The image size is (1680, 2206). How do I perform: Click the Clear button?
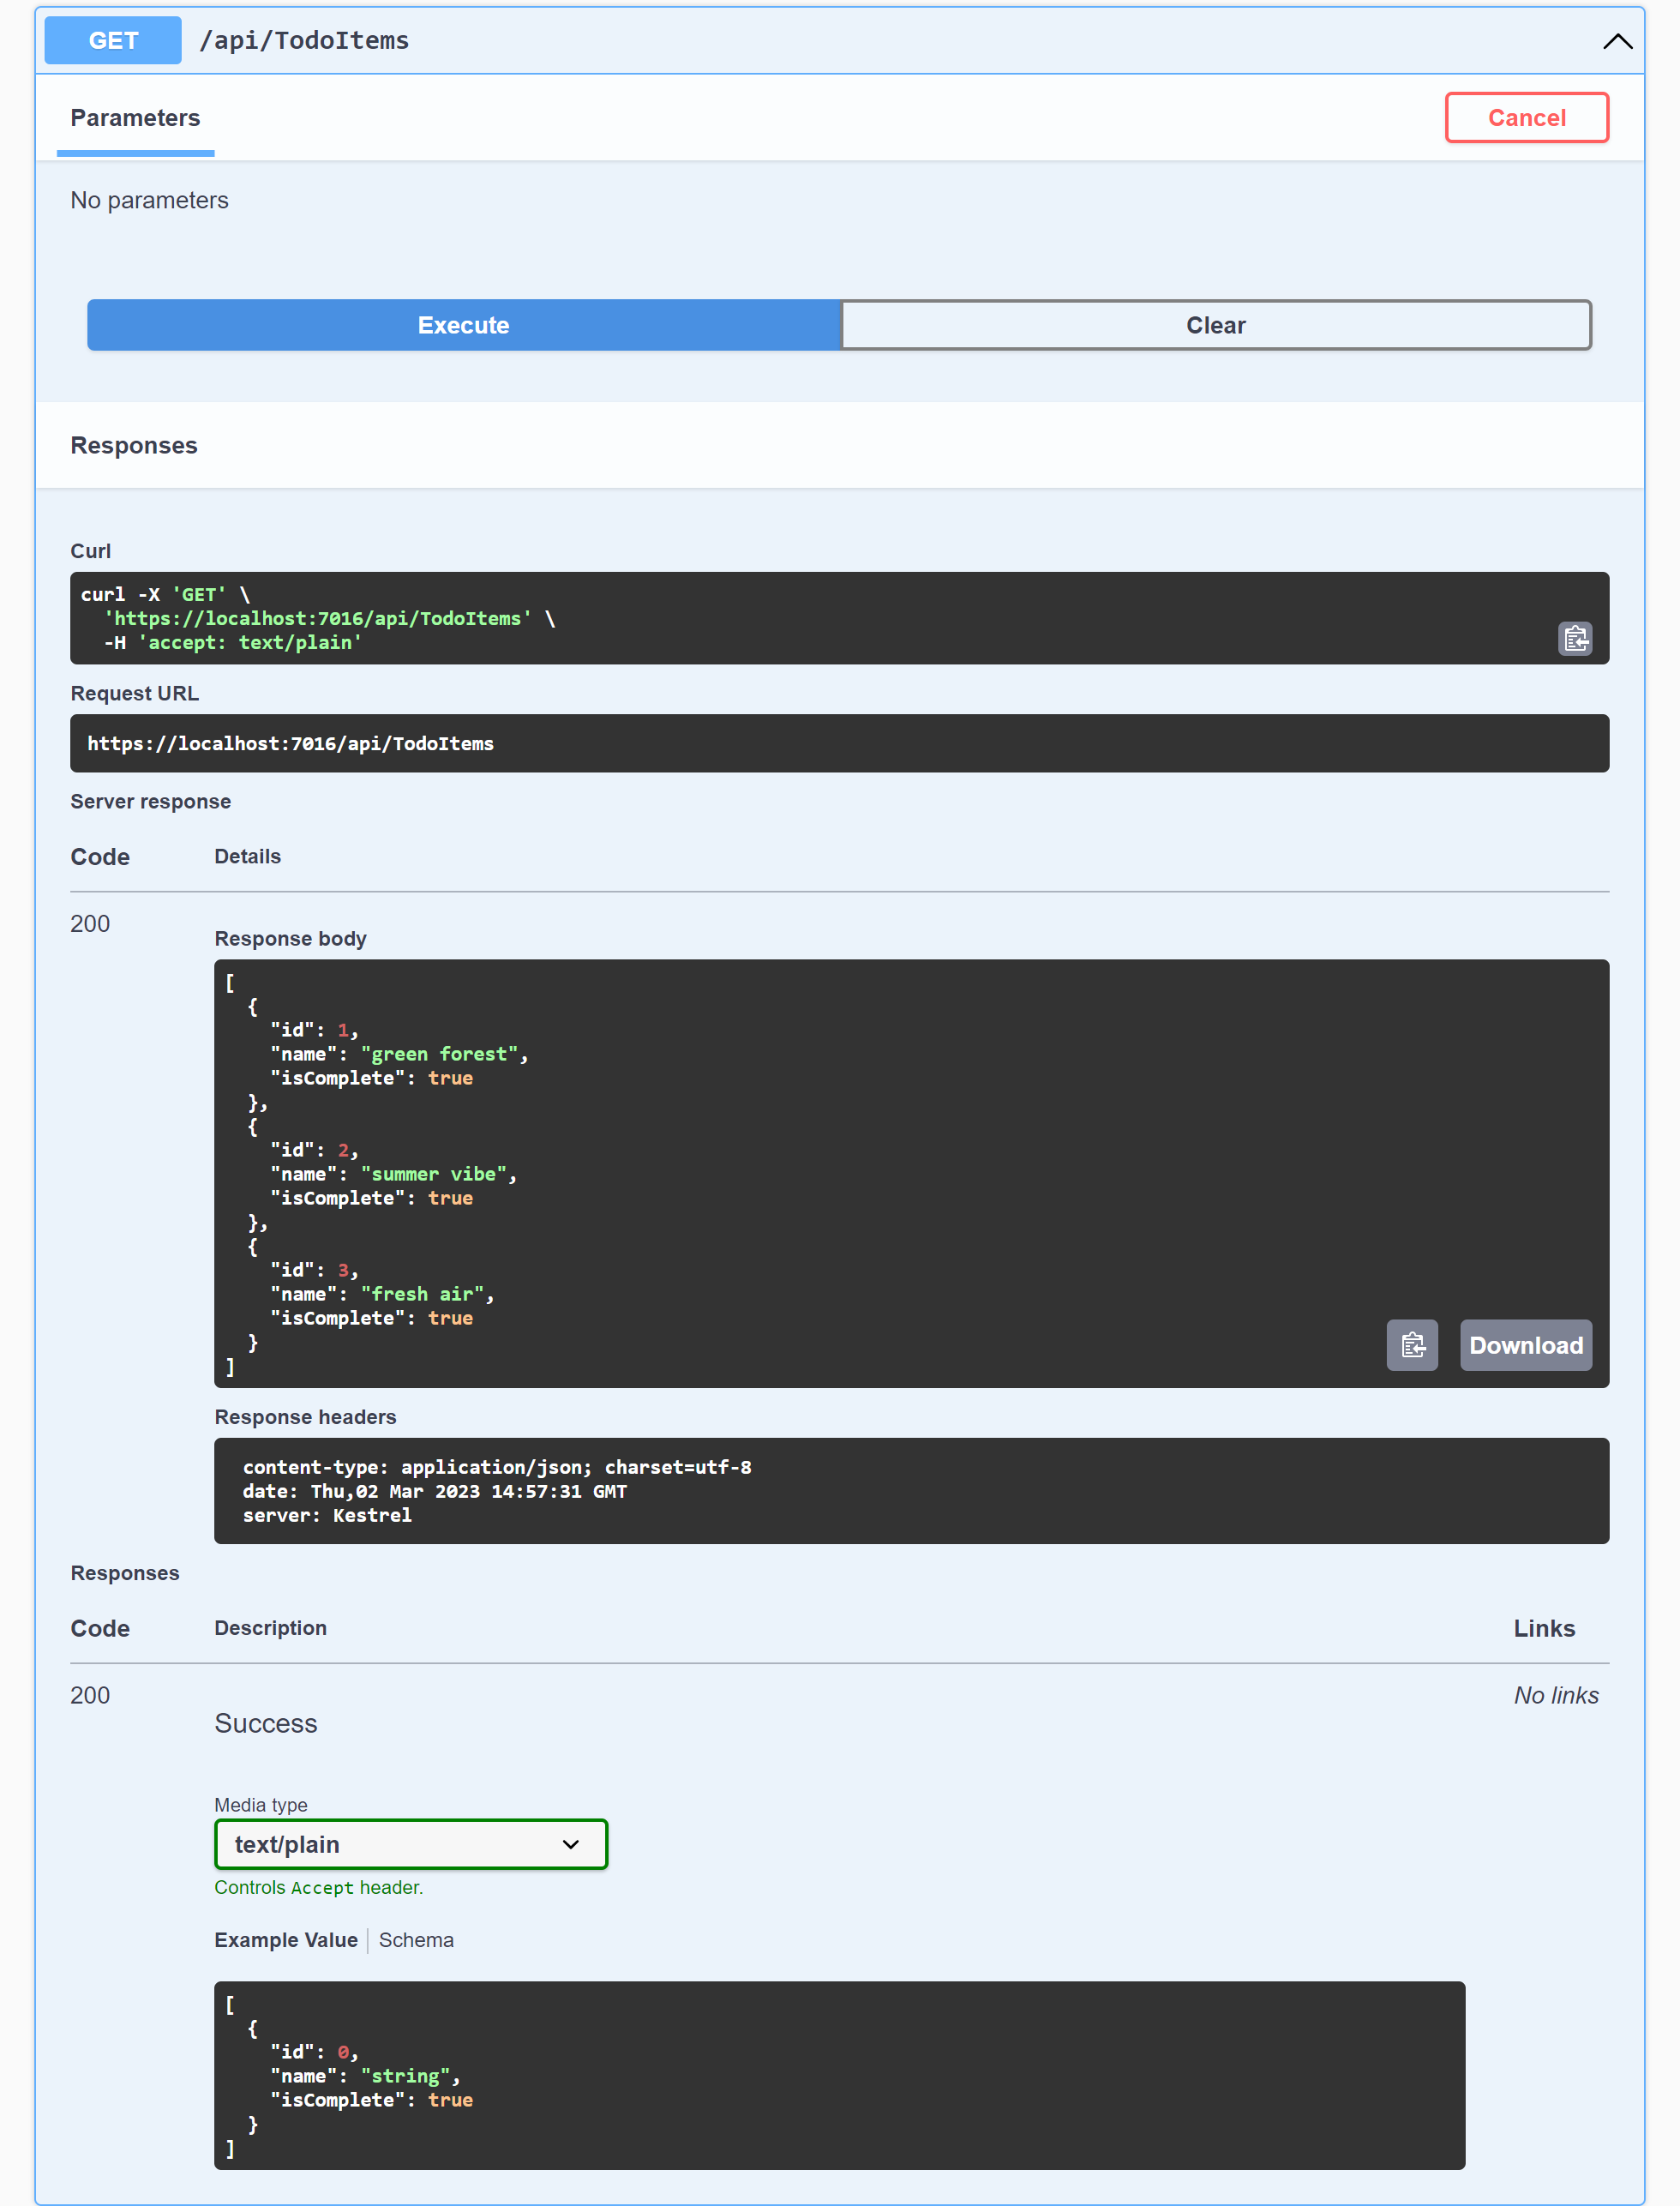(1215, 325)
